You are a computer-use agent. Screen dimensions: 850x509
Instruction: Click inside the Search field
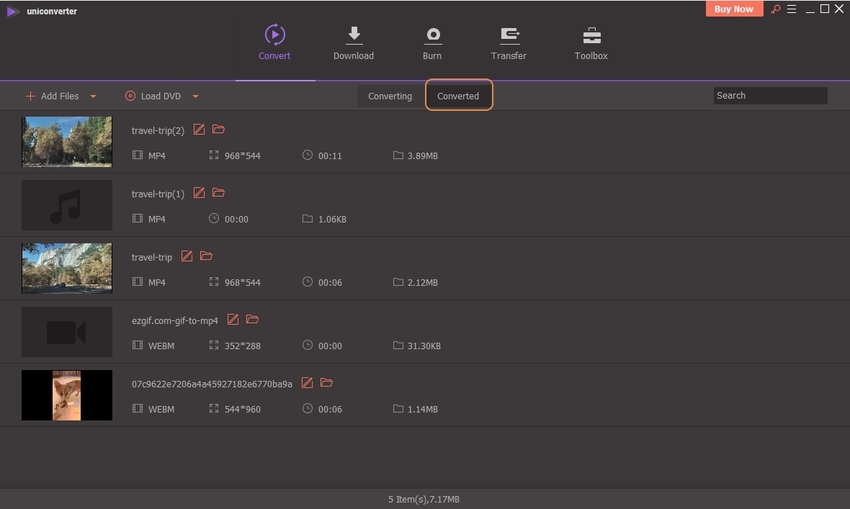[x=770, y=96]
